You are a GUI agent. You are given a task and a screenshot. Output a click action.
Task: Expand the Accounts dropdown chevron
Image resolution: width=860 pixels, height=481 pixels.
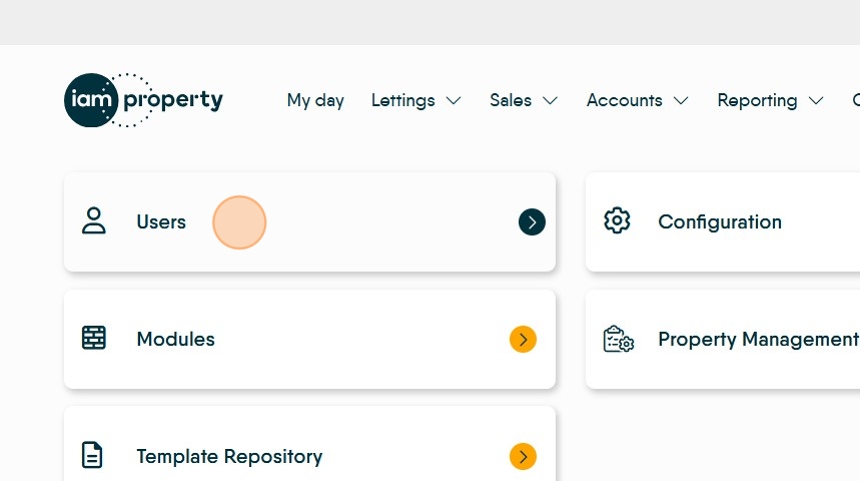coord(681,101)
